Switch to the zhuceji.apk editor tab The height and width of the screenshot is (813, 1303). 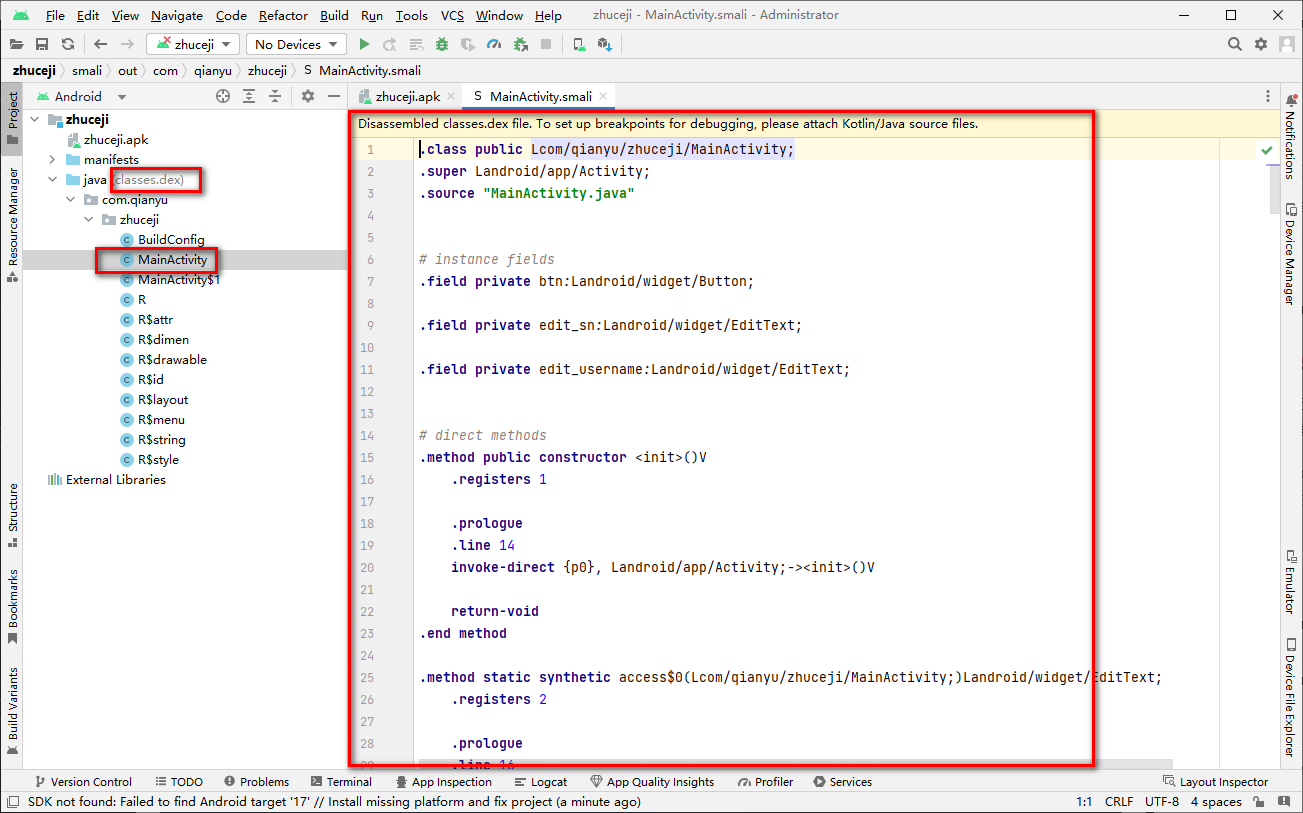pos(410,96)
